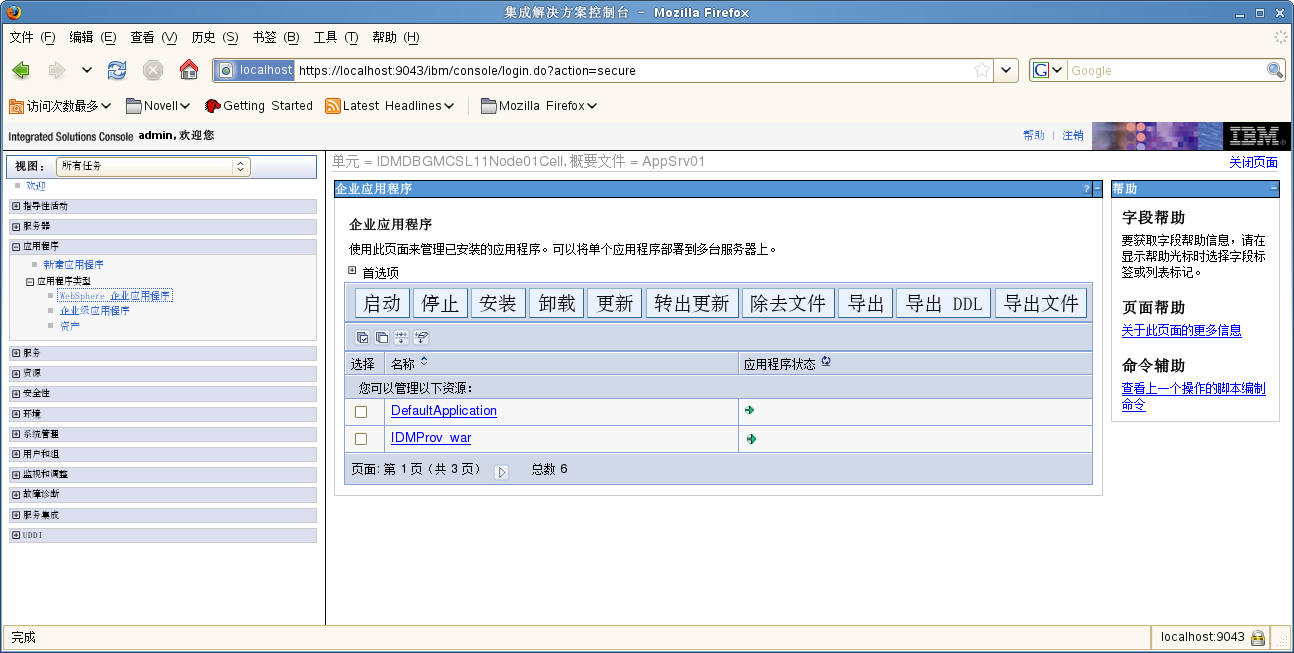Expand the UDDI section
The width and height of the screenshot is (1294, 653).
[16, 535]
